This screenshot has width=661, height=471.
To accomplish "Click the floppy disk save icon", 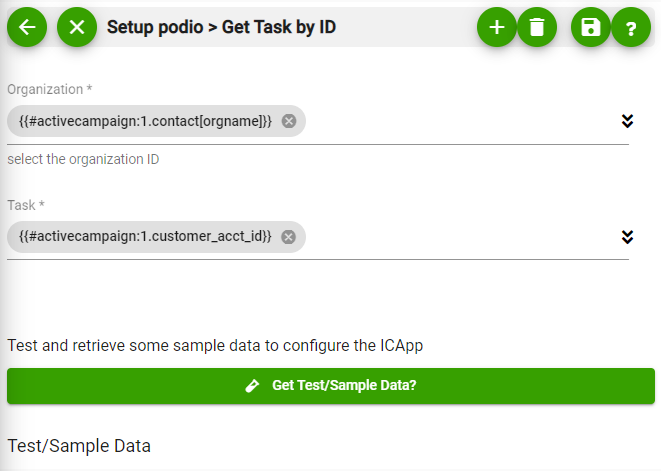I will tap(591, 27).
